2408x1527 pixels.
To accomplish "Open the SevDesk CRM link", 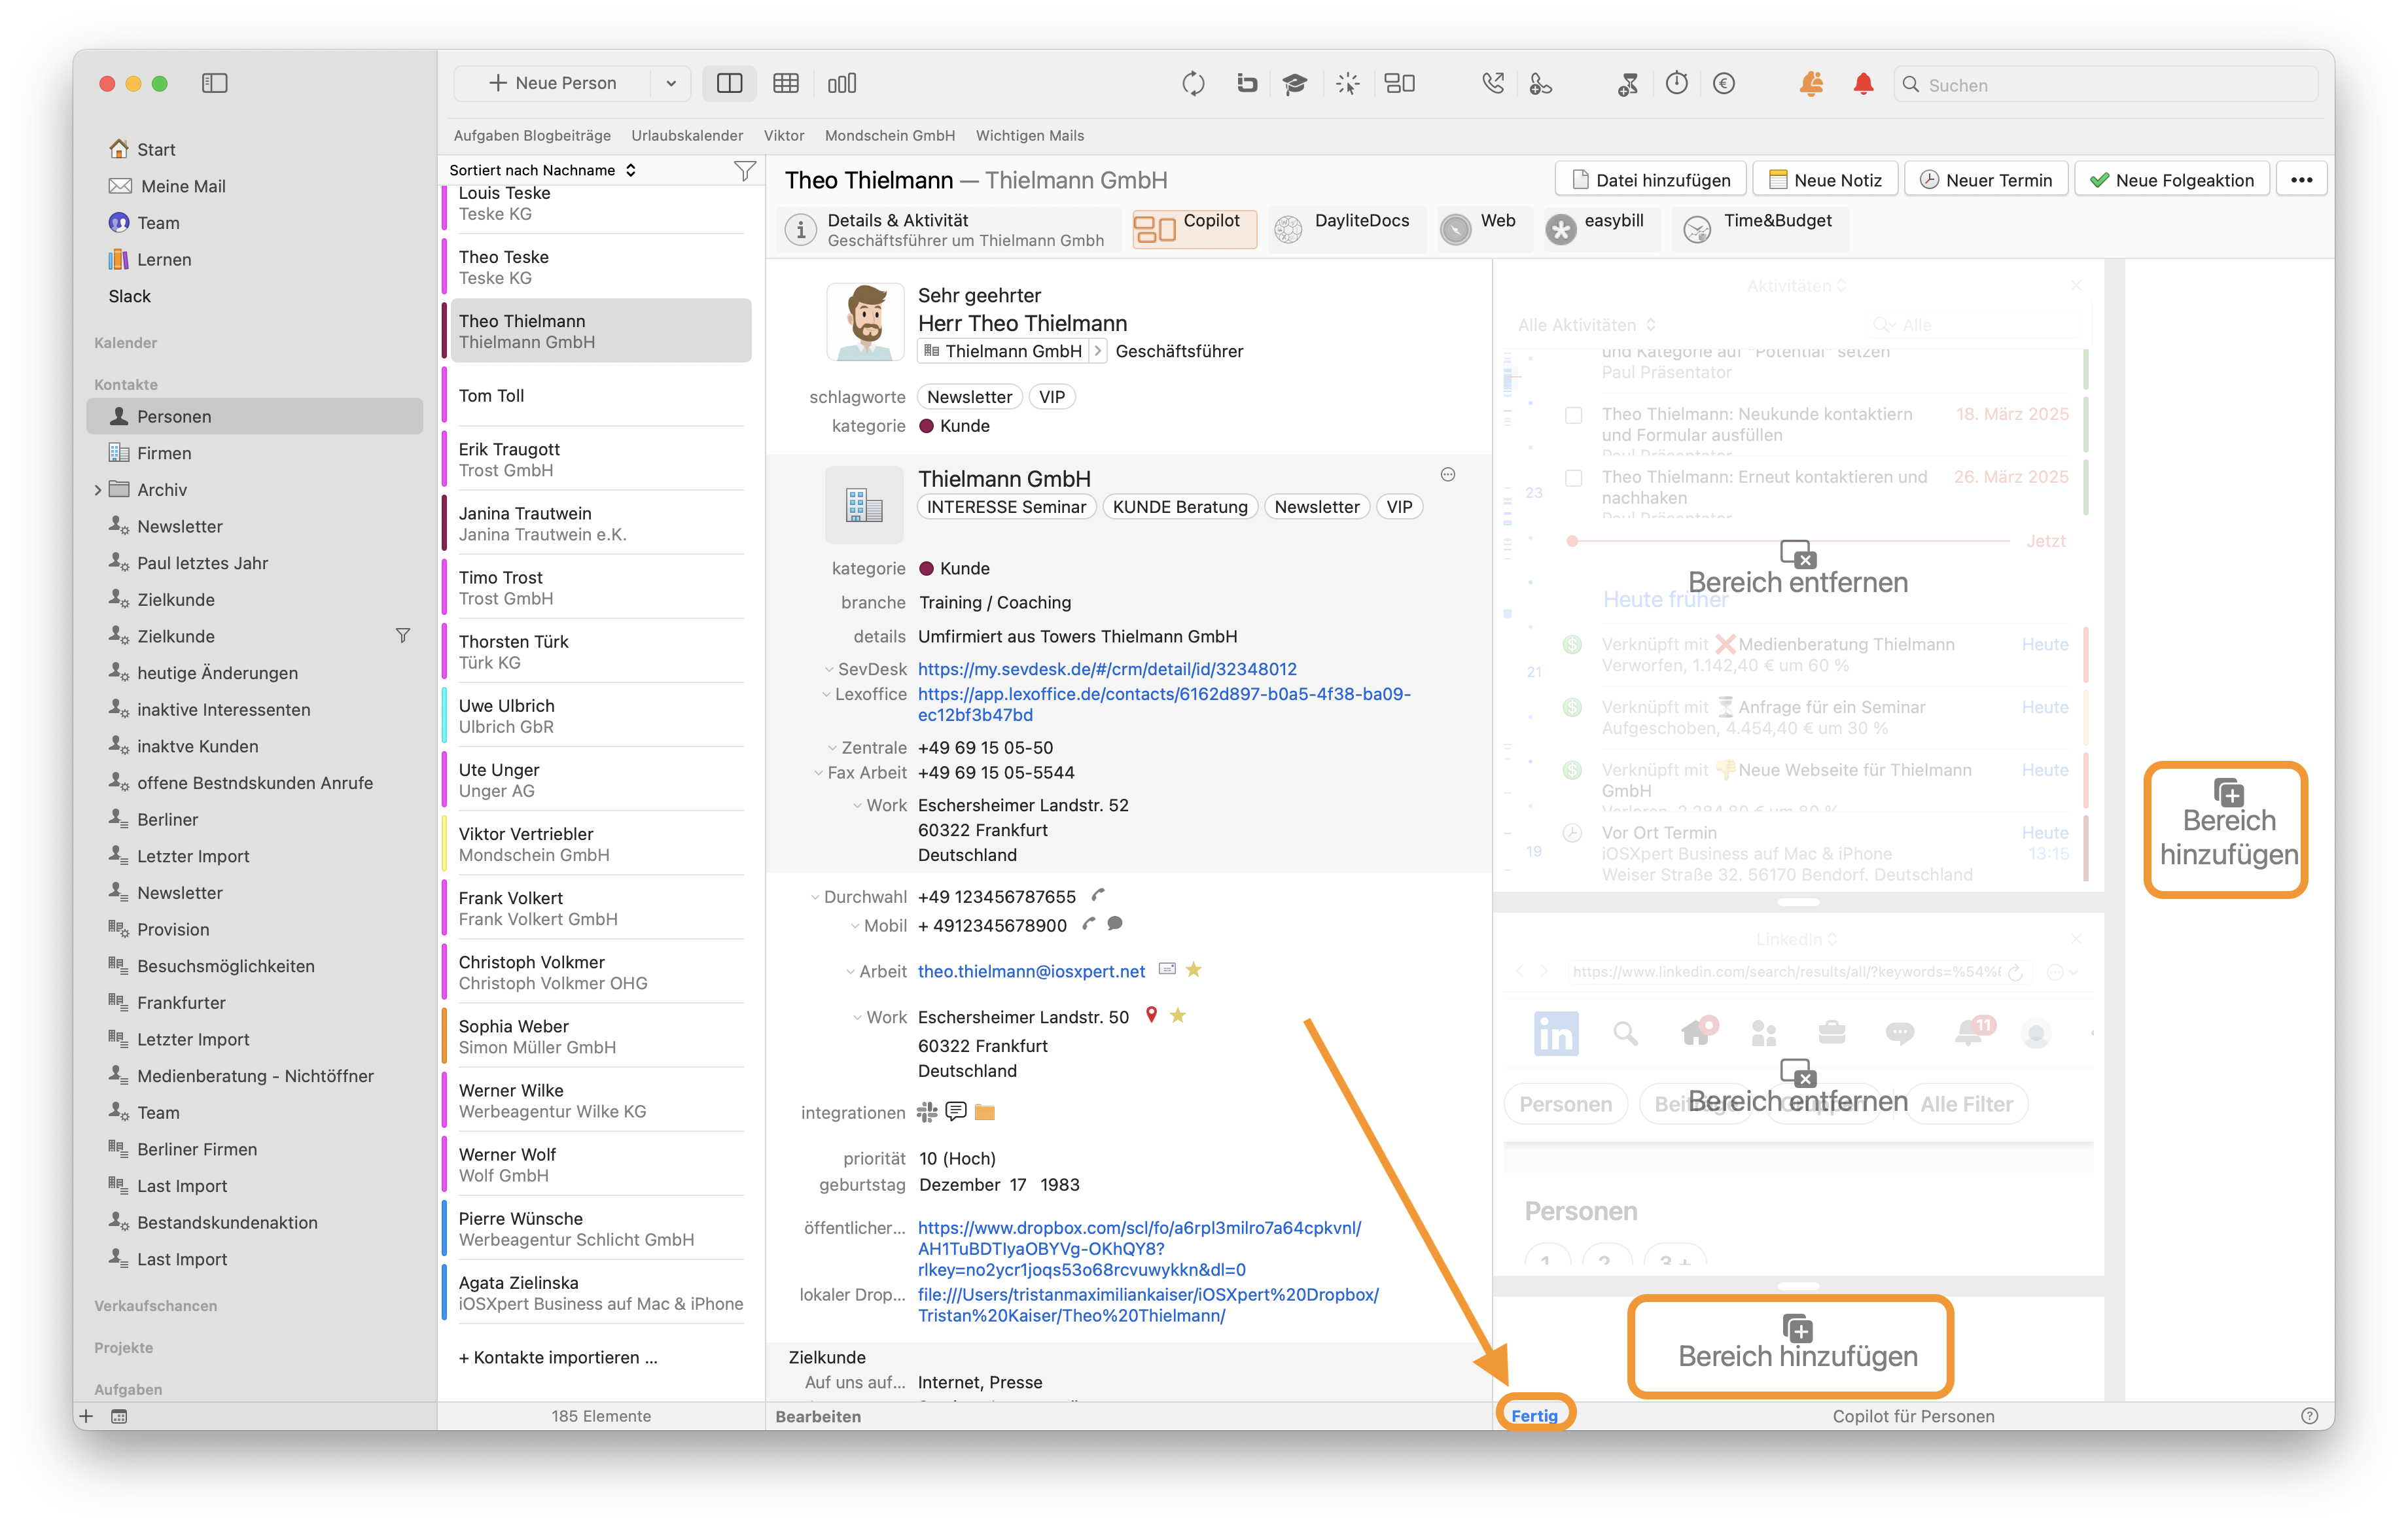I will [1107, 669].
